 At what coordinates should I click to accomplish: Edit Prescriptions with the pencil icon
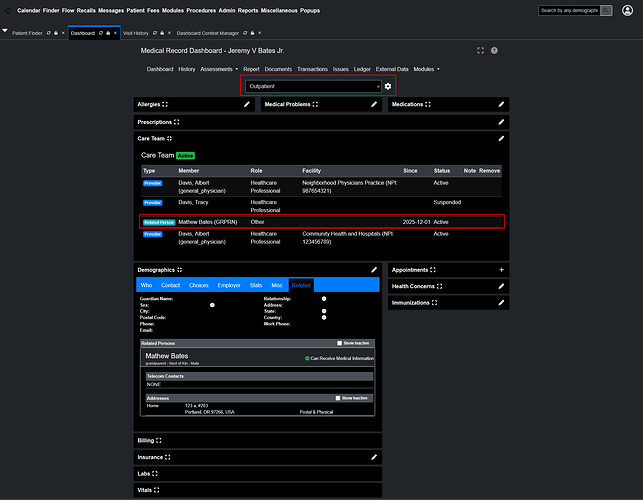501,122
